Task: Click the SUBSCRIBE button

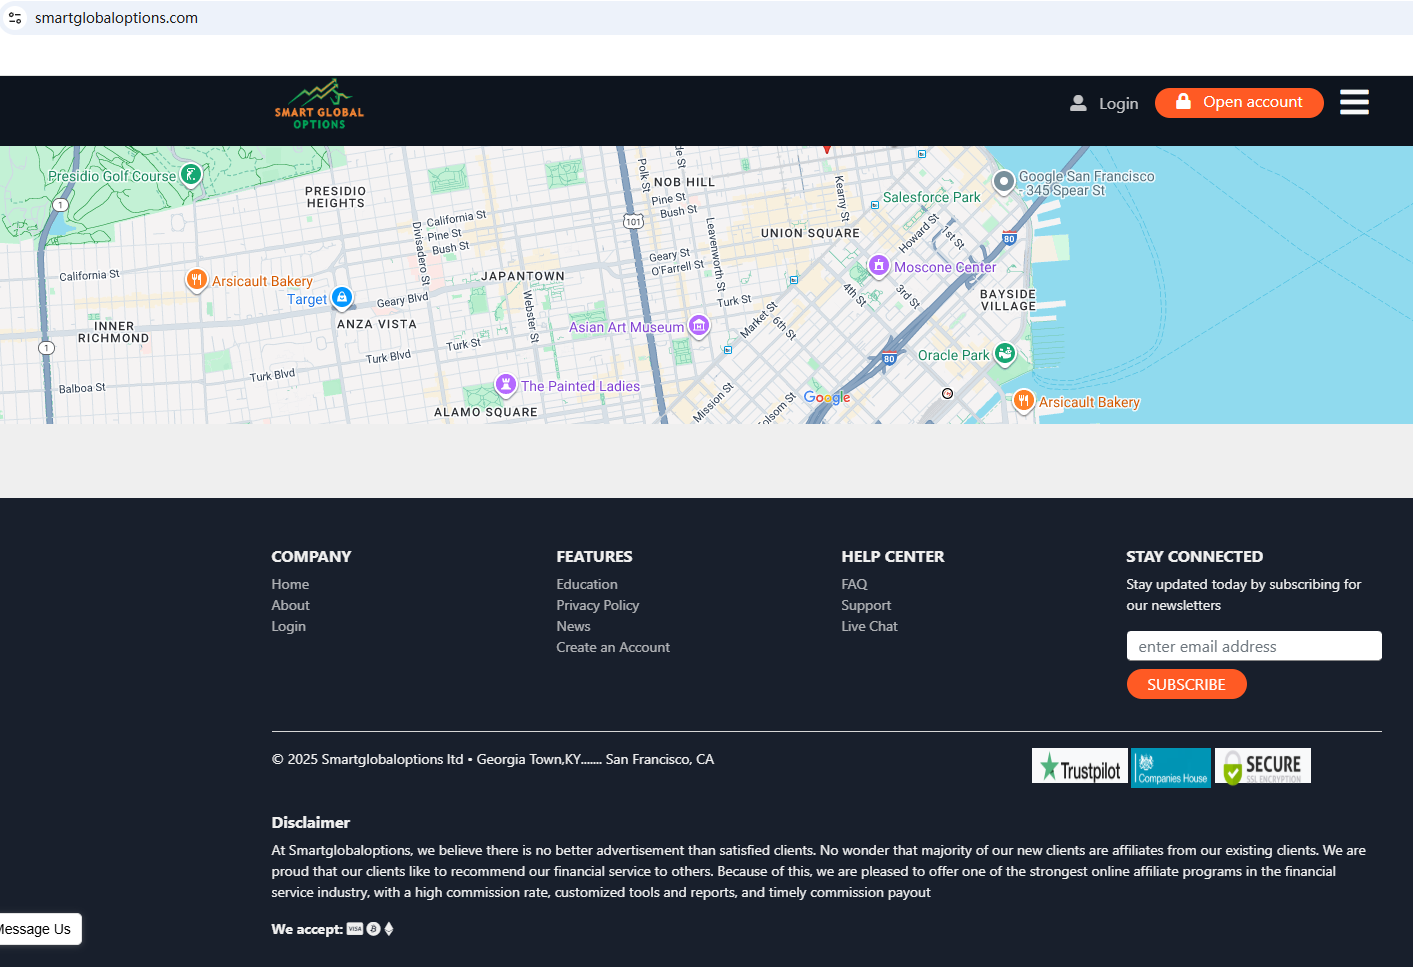Action: pyautogui.click(x=1186, y=684)
